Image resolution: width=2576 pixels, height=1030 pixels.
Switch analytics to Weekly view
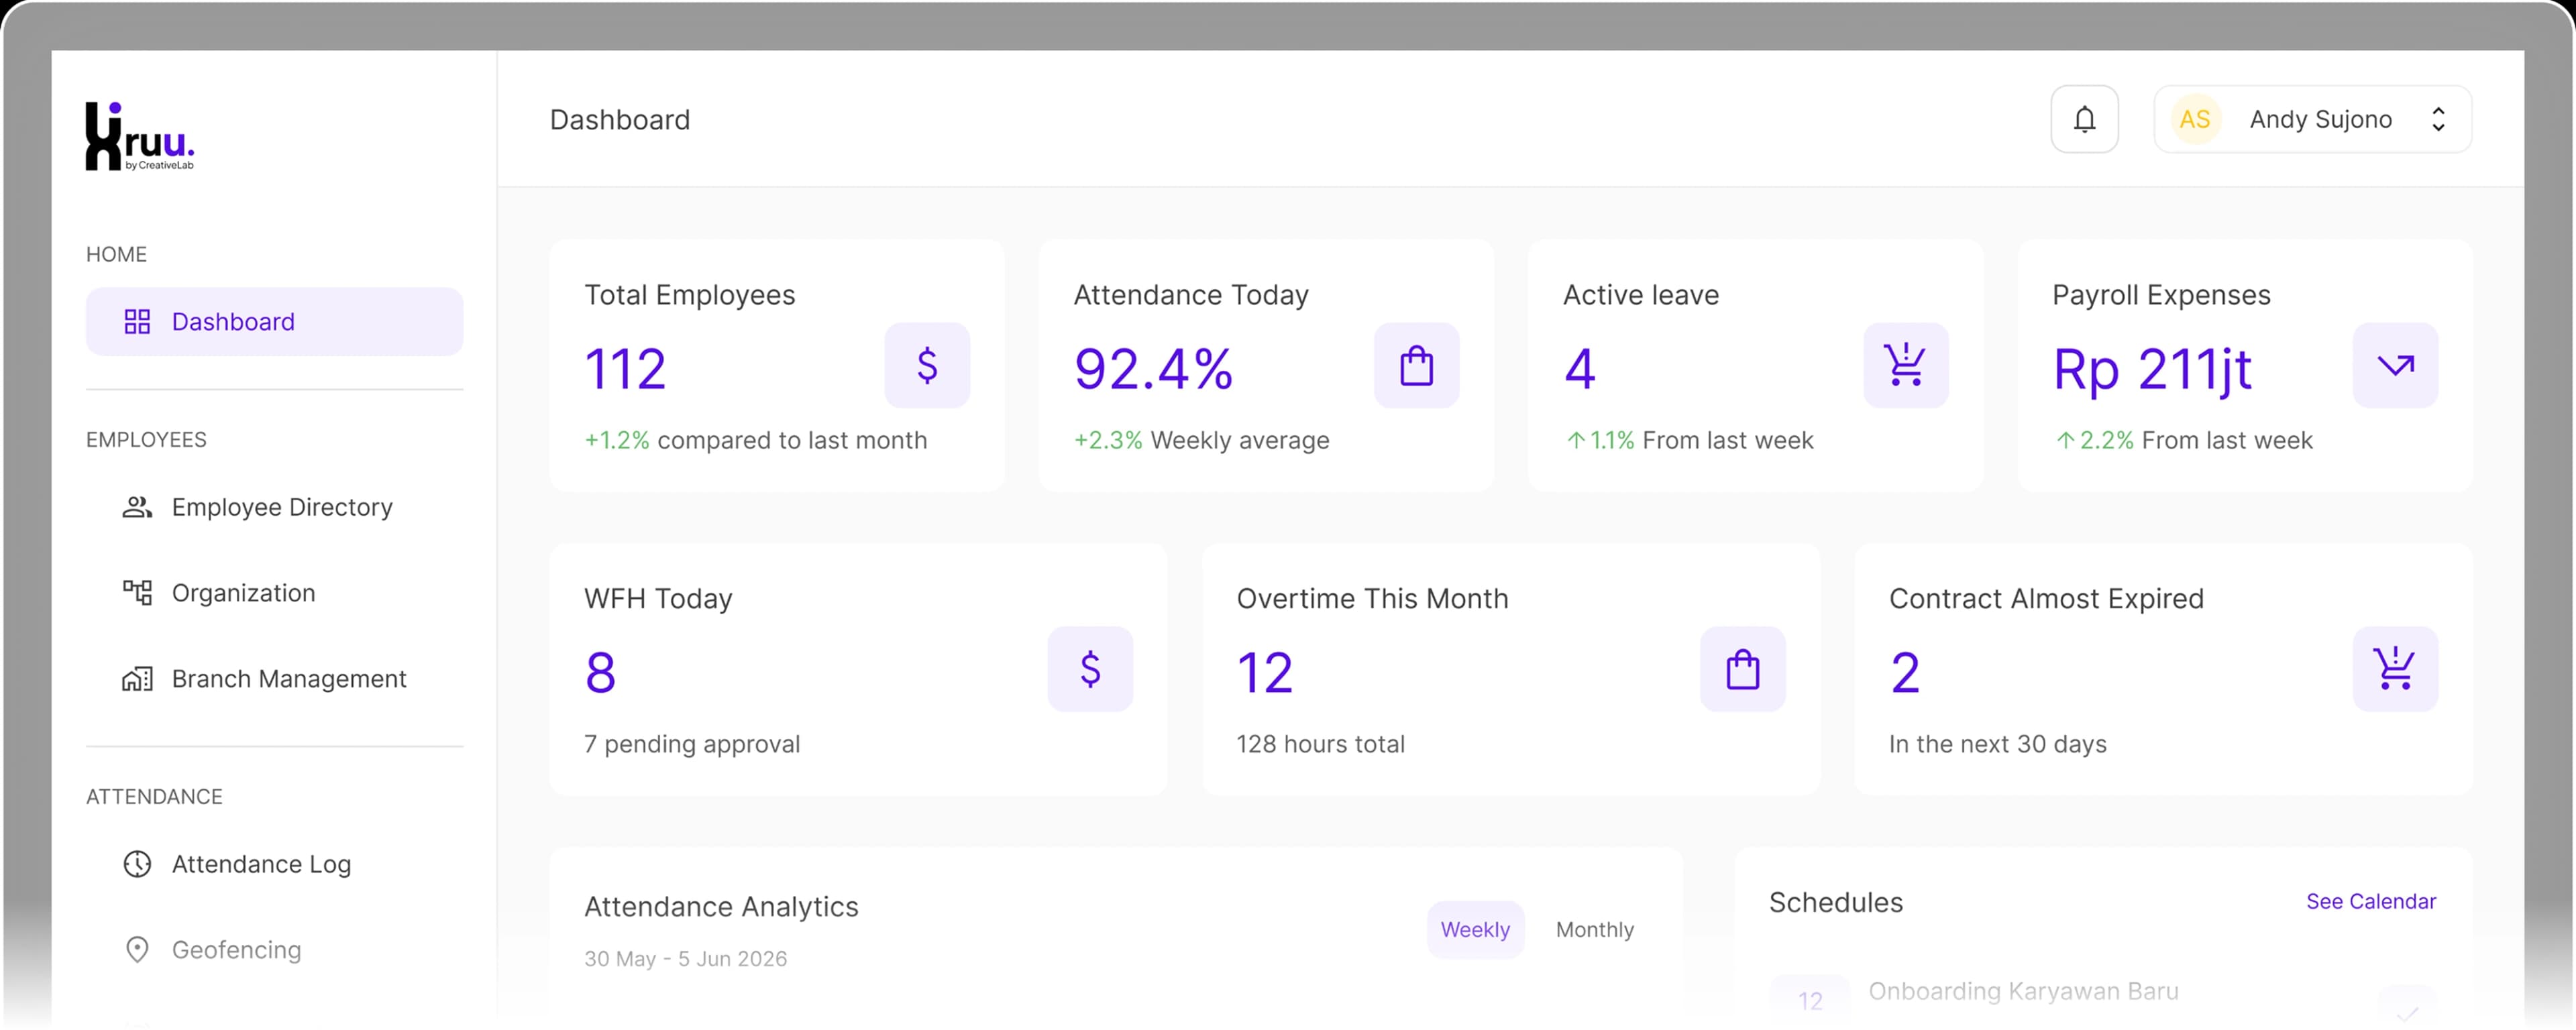click(x=1475, y=930)
